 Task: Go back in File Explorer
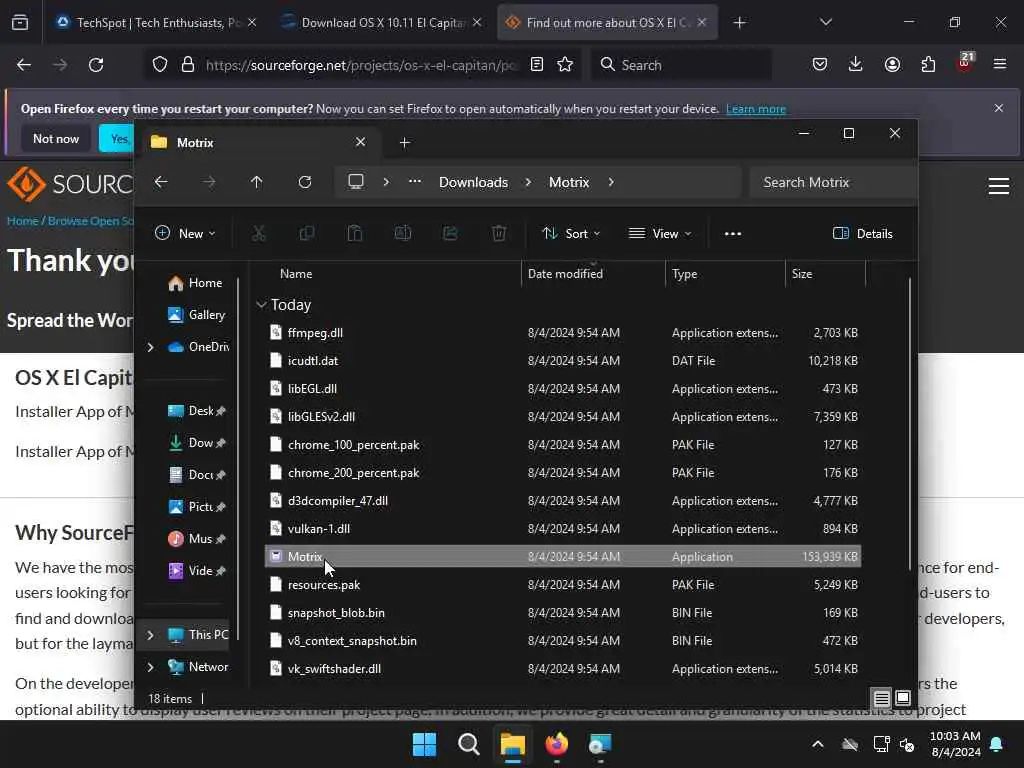click(x=161, y=182)
